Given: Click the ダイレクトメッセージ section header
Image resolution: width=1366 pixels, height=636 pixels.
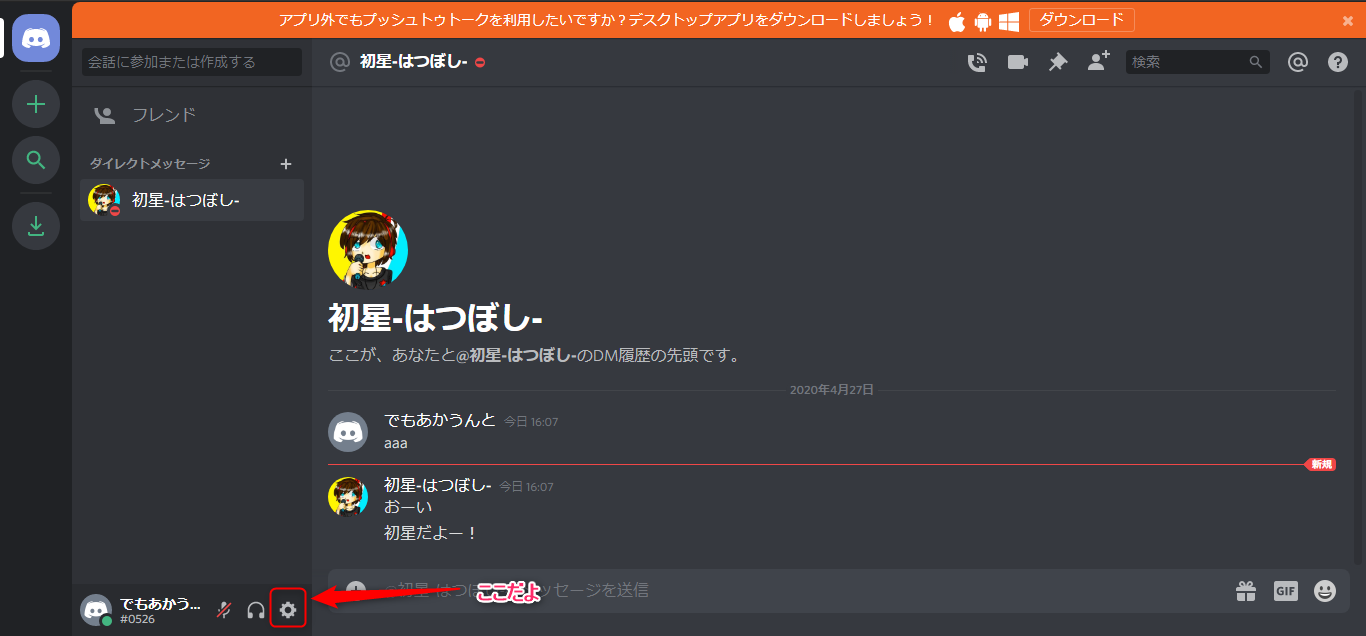Looking at the screenshot, I should pos(150,163).
